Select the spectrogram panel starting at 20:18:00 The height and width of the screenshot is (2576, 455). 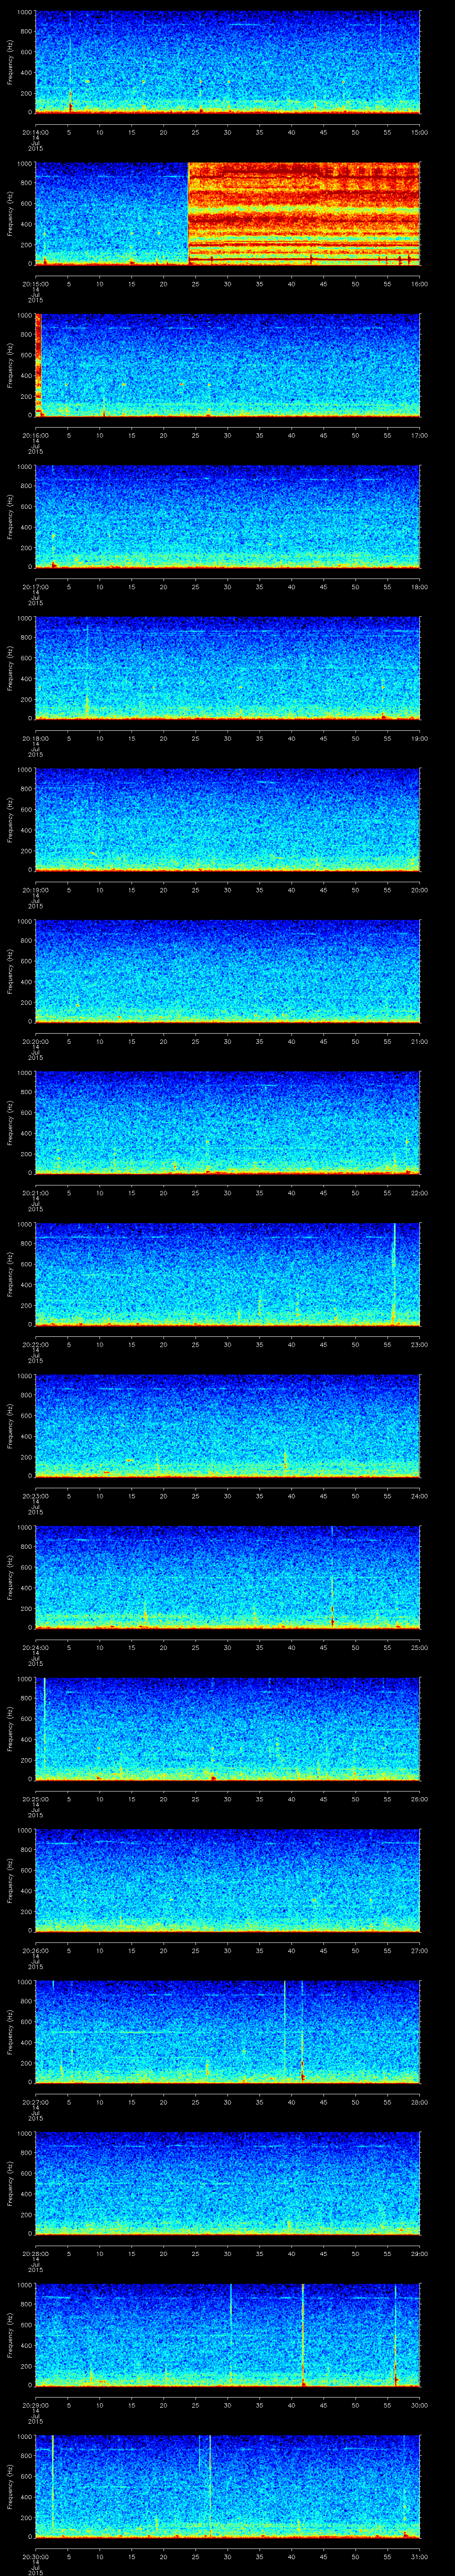click(x=228, y=668)
